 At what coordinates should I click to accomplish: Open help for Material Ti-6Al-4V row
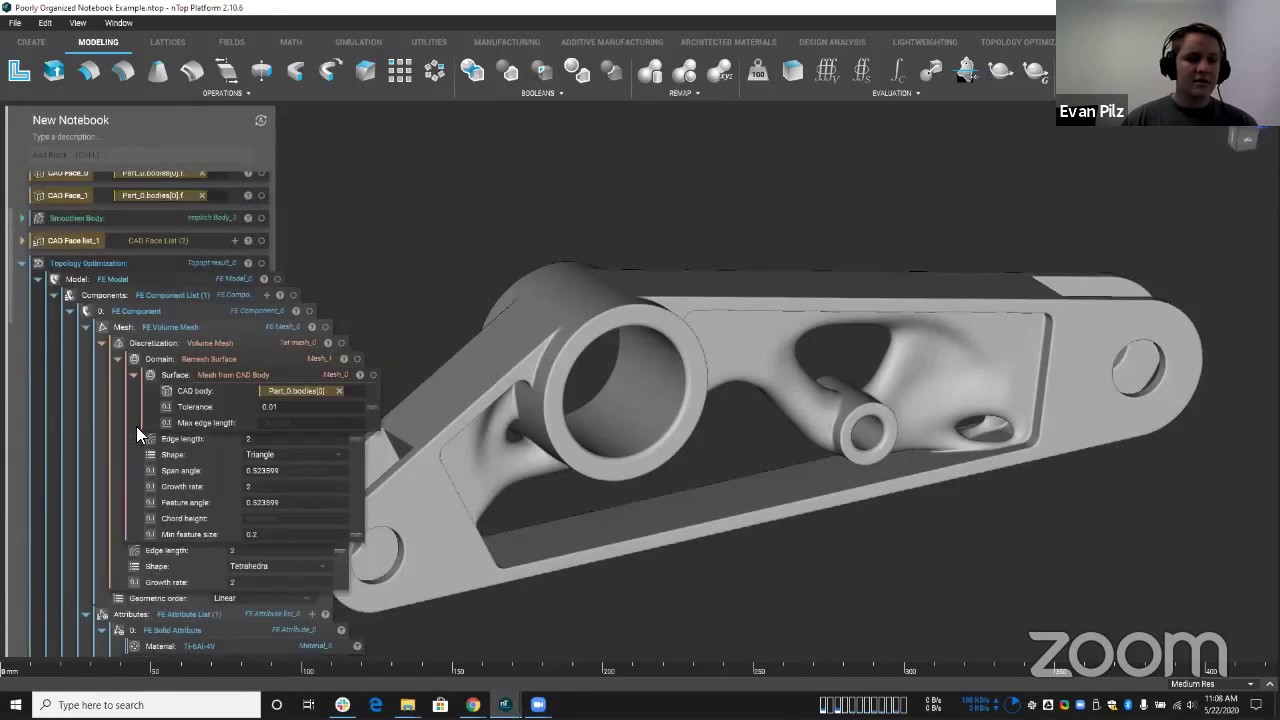pos(357,646)
